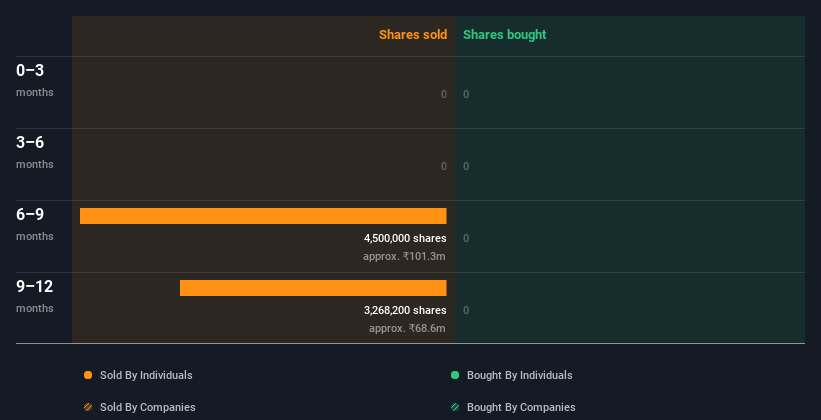Select the 6–9 months row label
This screenshot has width=821, height=420.
coord(35,224)
